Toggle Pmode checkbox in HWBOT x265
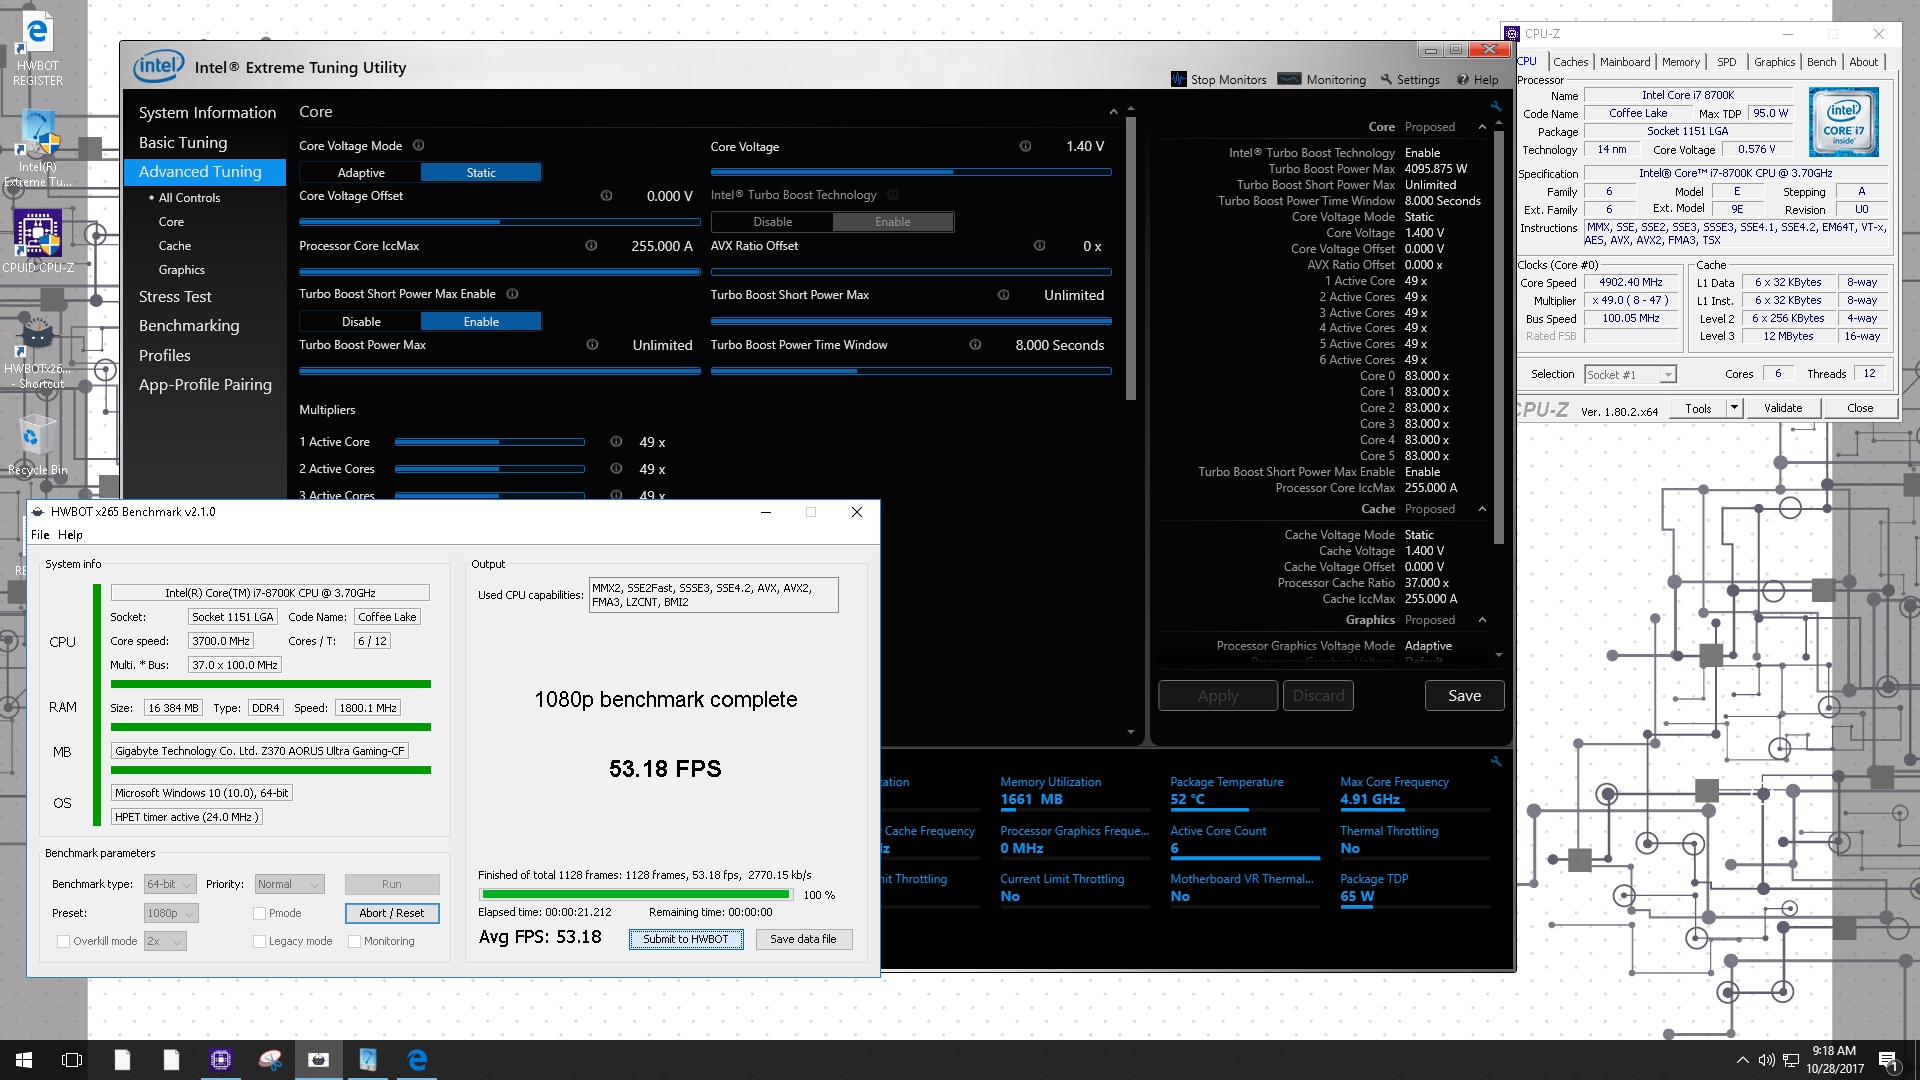This screenshot has width=1920, height=1080. pos(259,913)
